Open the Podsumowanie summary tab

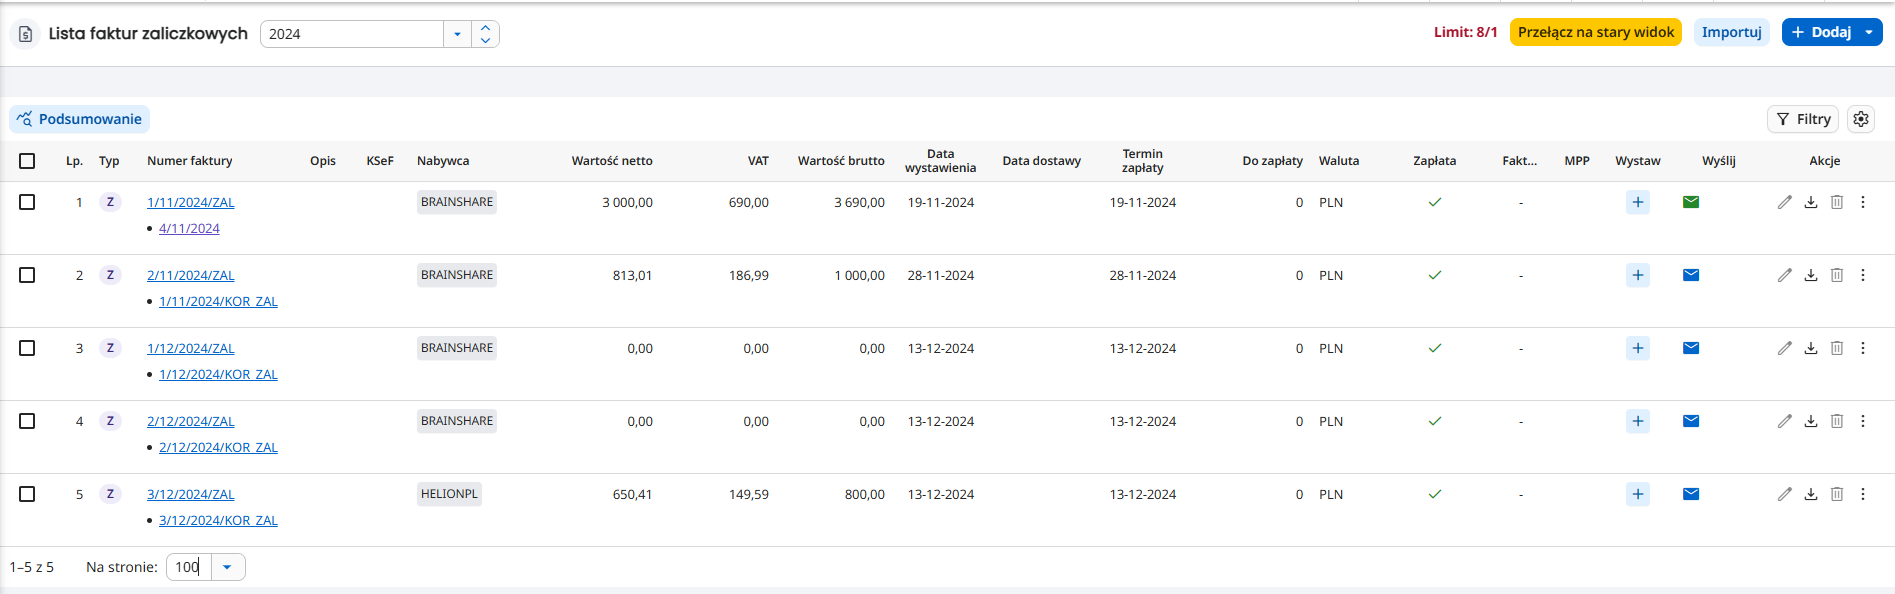coord(80,119)
